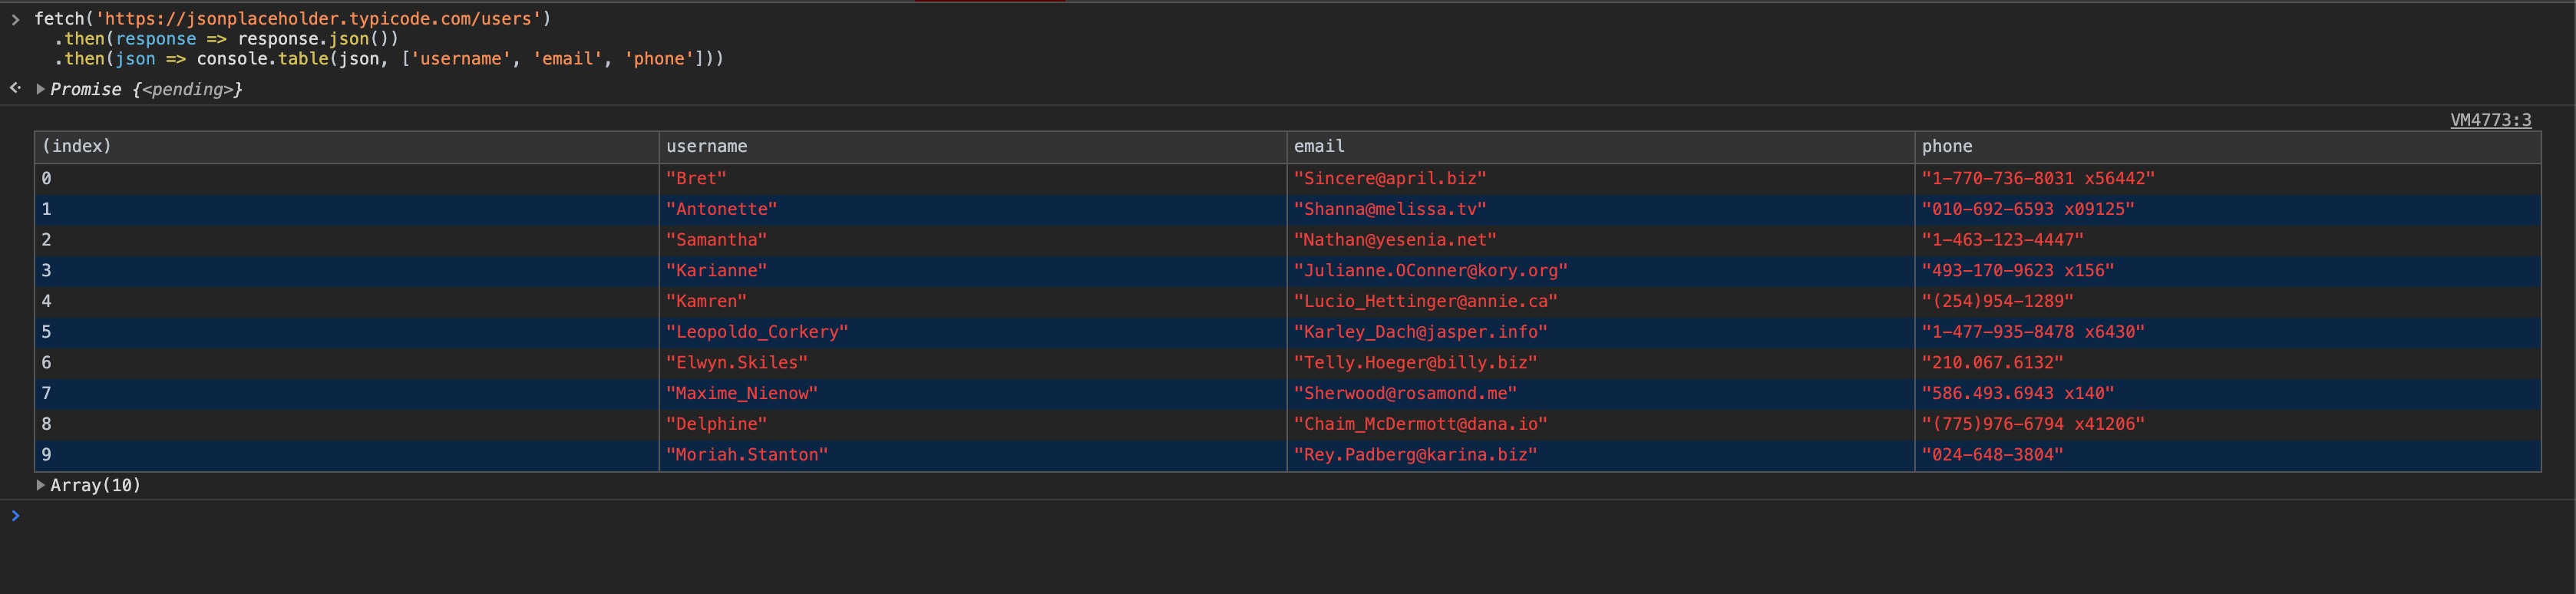Click phone 1-770-736-8031 x56442
The width and height of the screenshot is (2576, 594).
pyautogui.click(x=2038, y=178)
